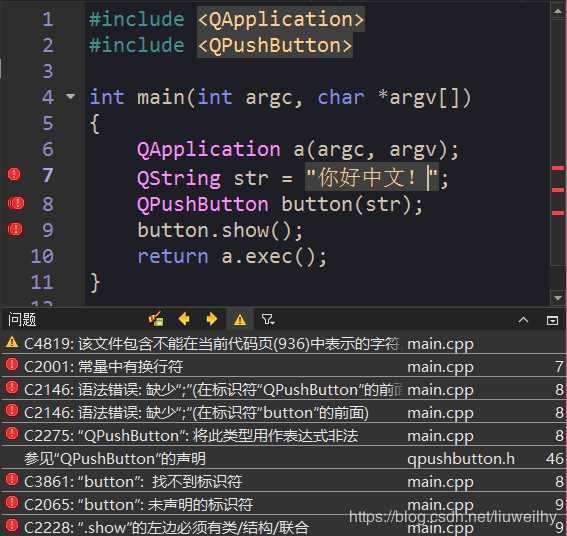The width and height of the screenshot is (567, 536).
Task: Click the 问题 panel title label
Action: point(22,320)
